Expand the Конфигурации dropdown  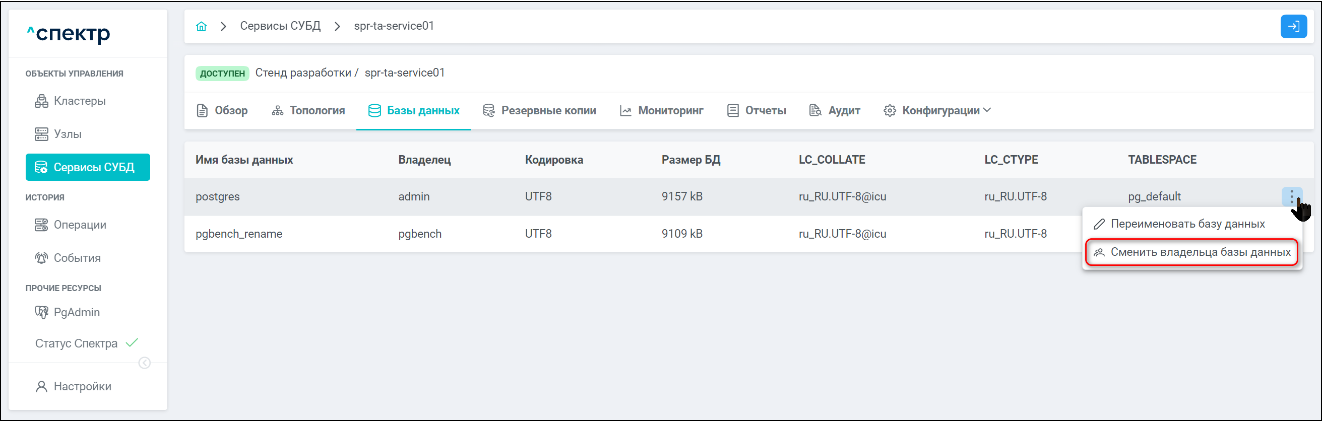937,111
